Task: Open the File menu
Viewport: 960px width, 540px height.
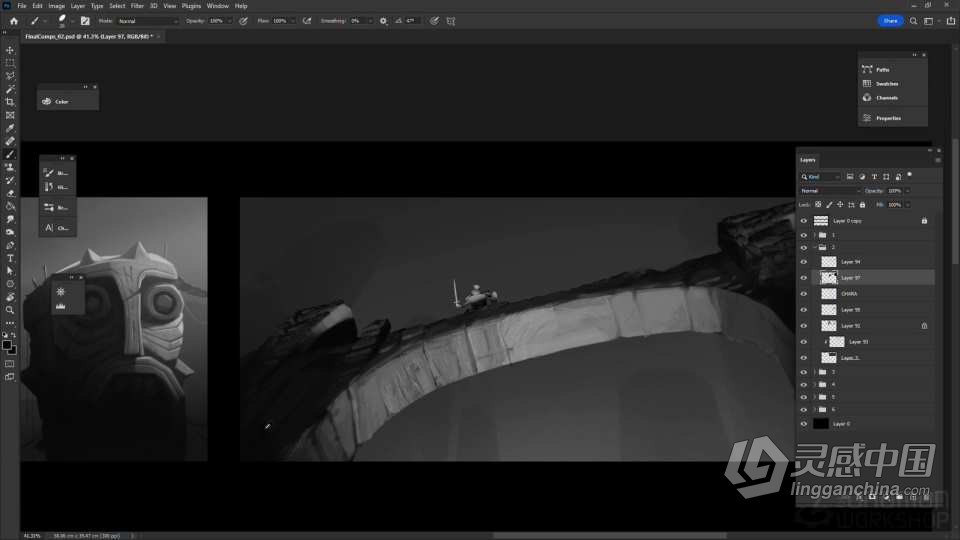Action: click(22, 6)
